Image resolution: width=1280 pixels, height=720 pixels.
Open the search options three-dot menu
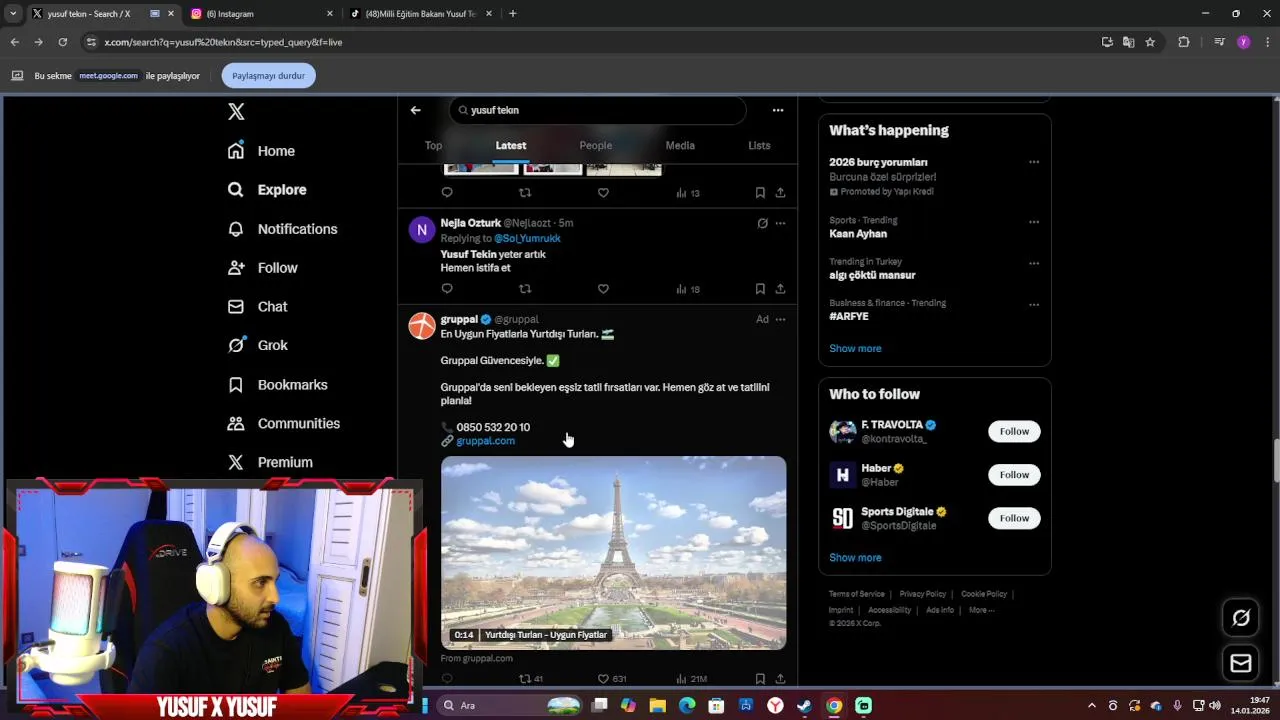pyautogui.click(x=778, y=110)
